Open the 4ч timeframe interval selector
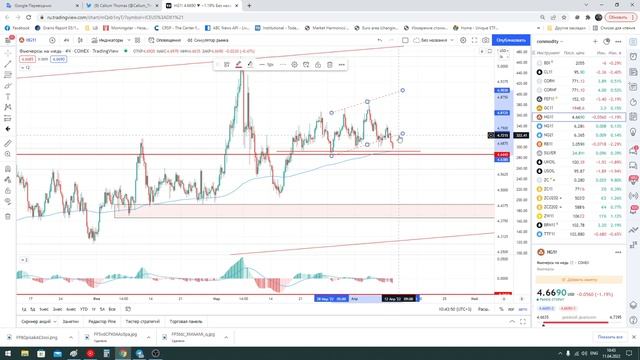Screen dimensions: 640x360 (x=66, y=40)
